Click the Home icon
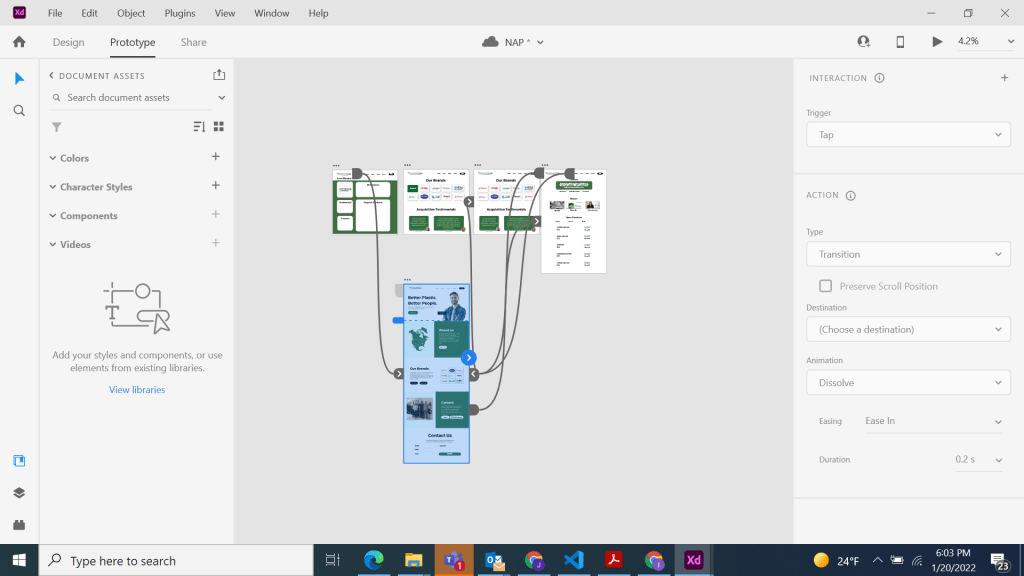The height and width of the screenshot is (576, 1024). point(19,42)
